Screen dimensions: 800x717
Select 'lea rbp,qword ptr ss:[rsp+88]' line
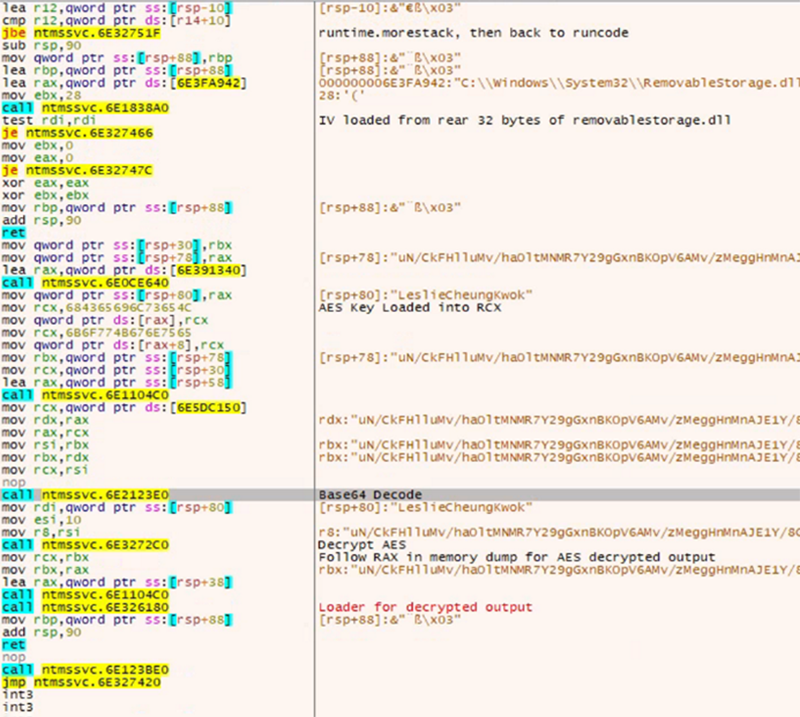117,70
